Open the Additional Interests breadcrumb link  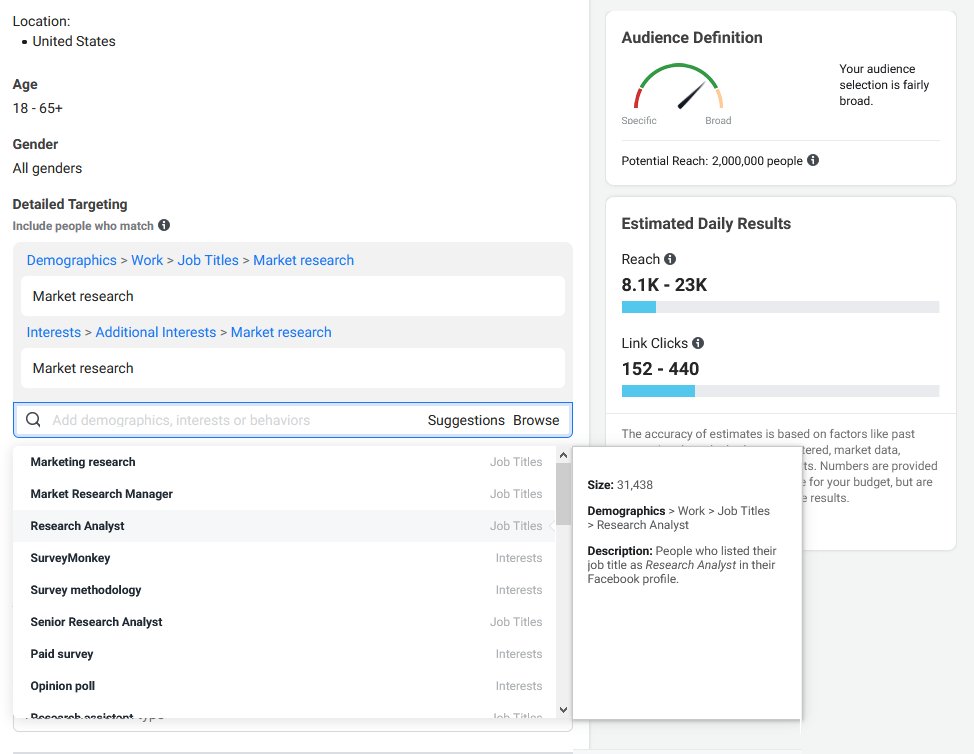(156, 332)
